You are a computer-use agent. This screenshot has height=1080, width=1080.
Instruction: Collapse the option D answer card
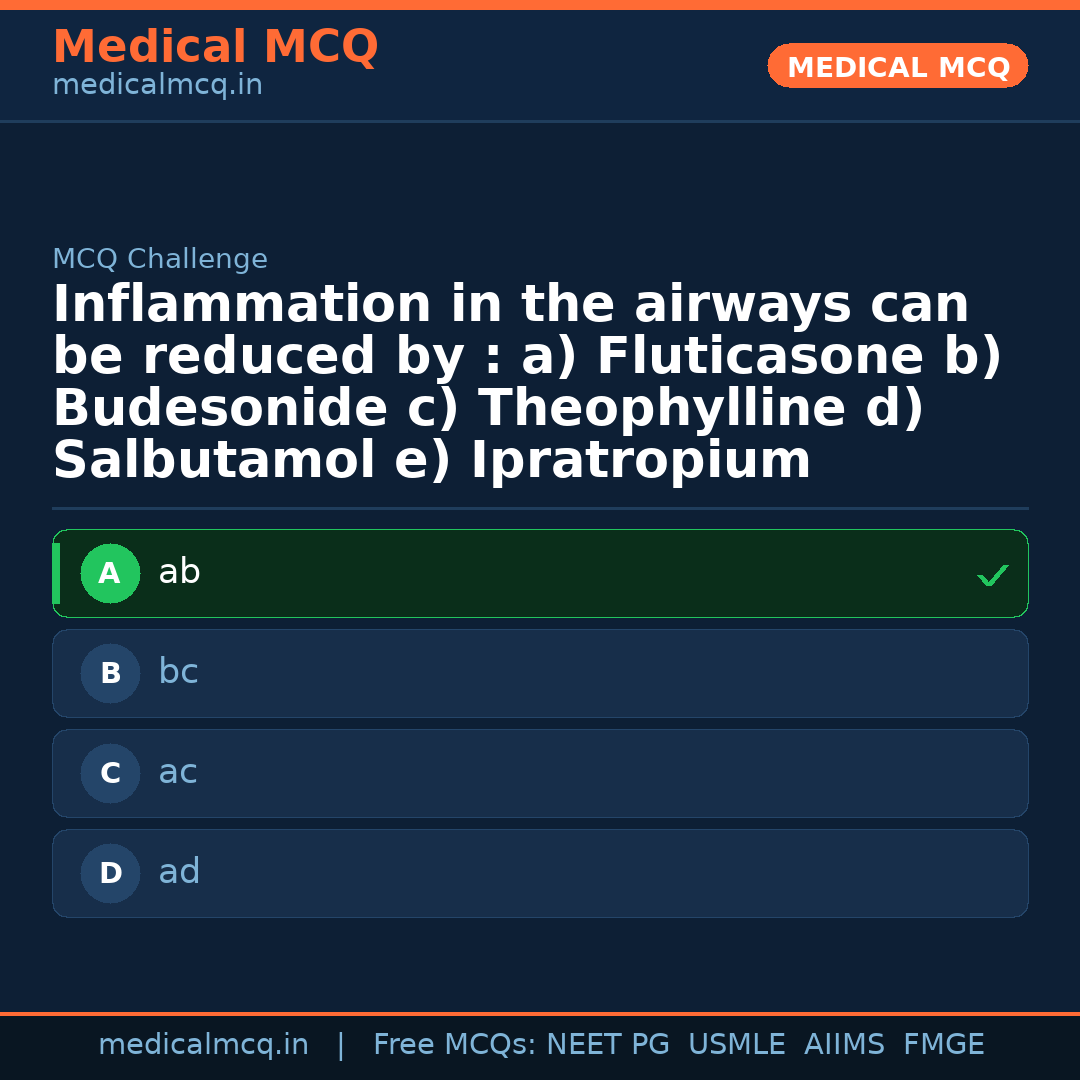(x=540, y=873)
